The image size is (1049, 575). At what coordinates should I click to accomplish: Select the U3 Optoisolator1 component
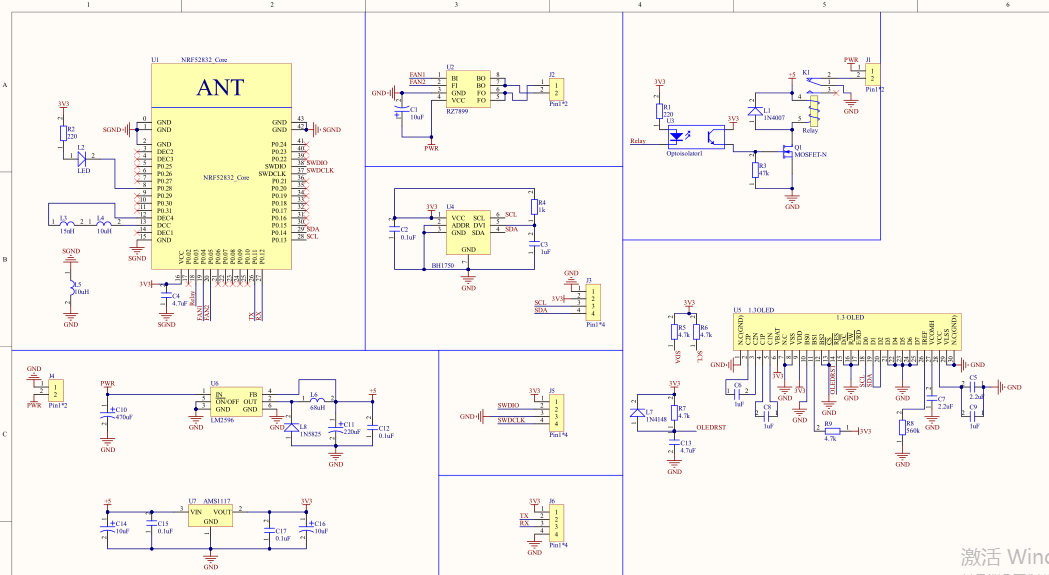pyautogui.click(x=696, y=137)
